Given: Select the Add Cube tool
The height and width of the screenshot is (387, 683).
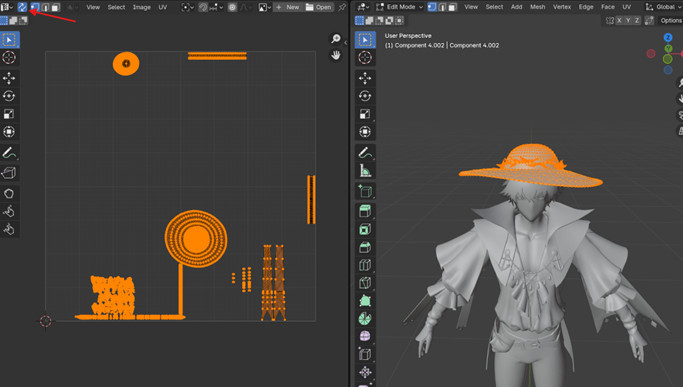Looking at the screenshot, I should [x=365, y=191].
